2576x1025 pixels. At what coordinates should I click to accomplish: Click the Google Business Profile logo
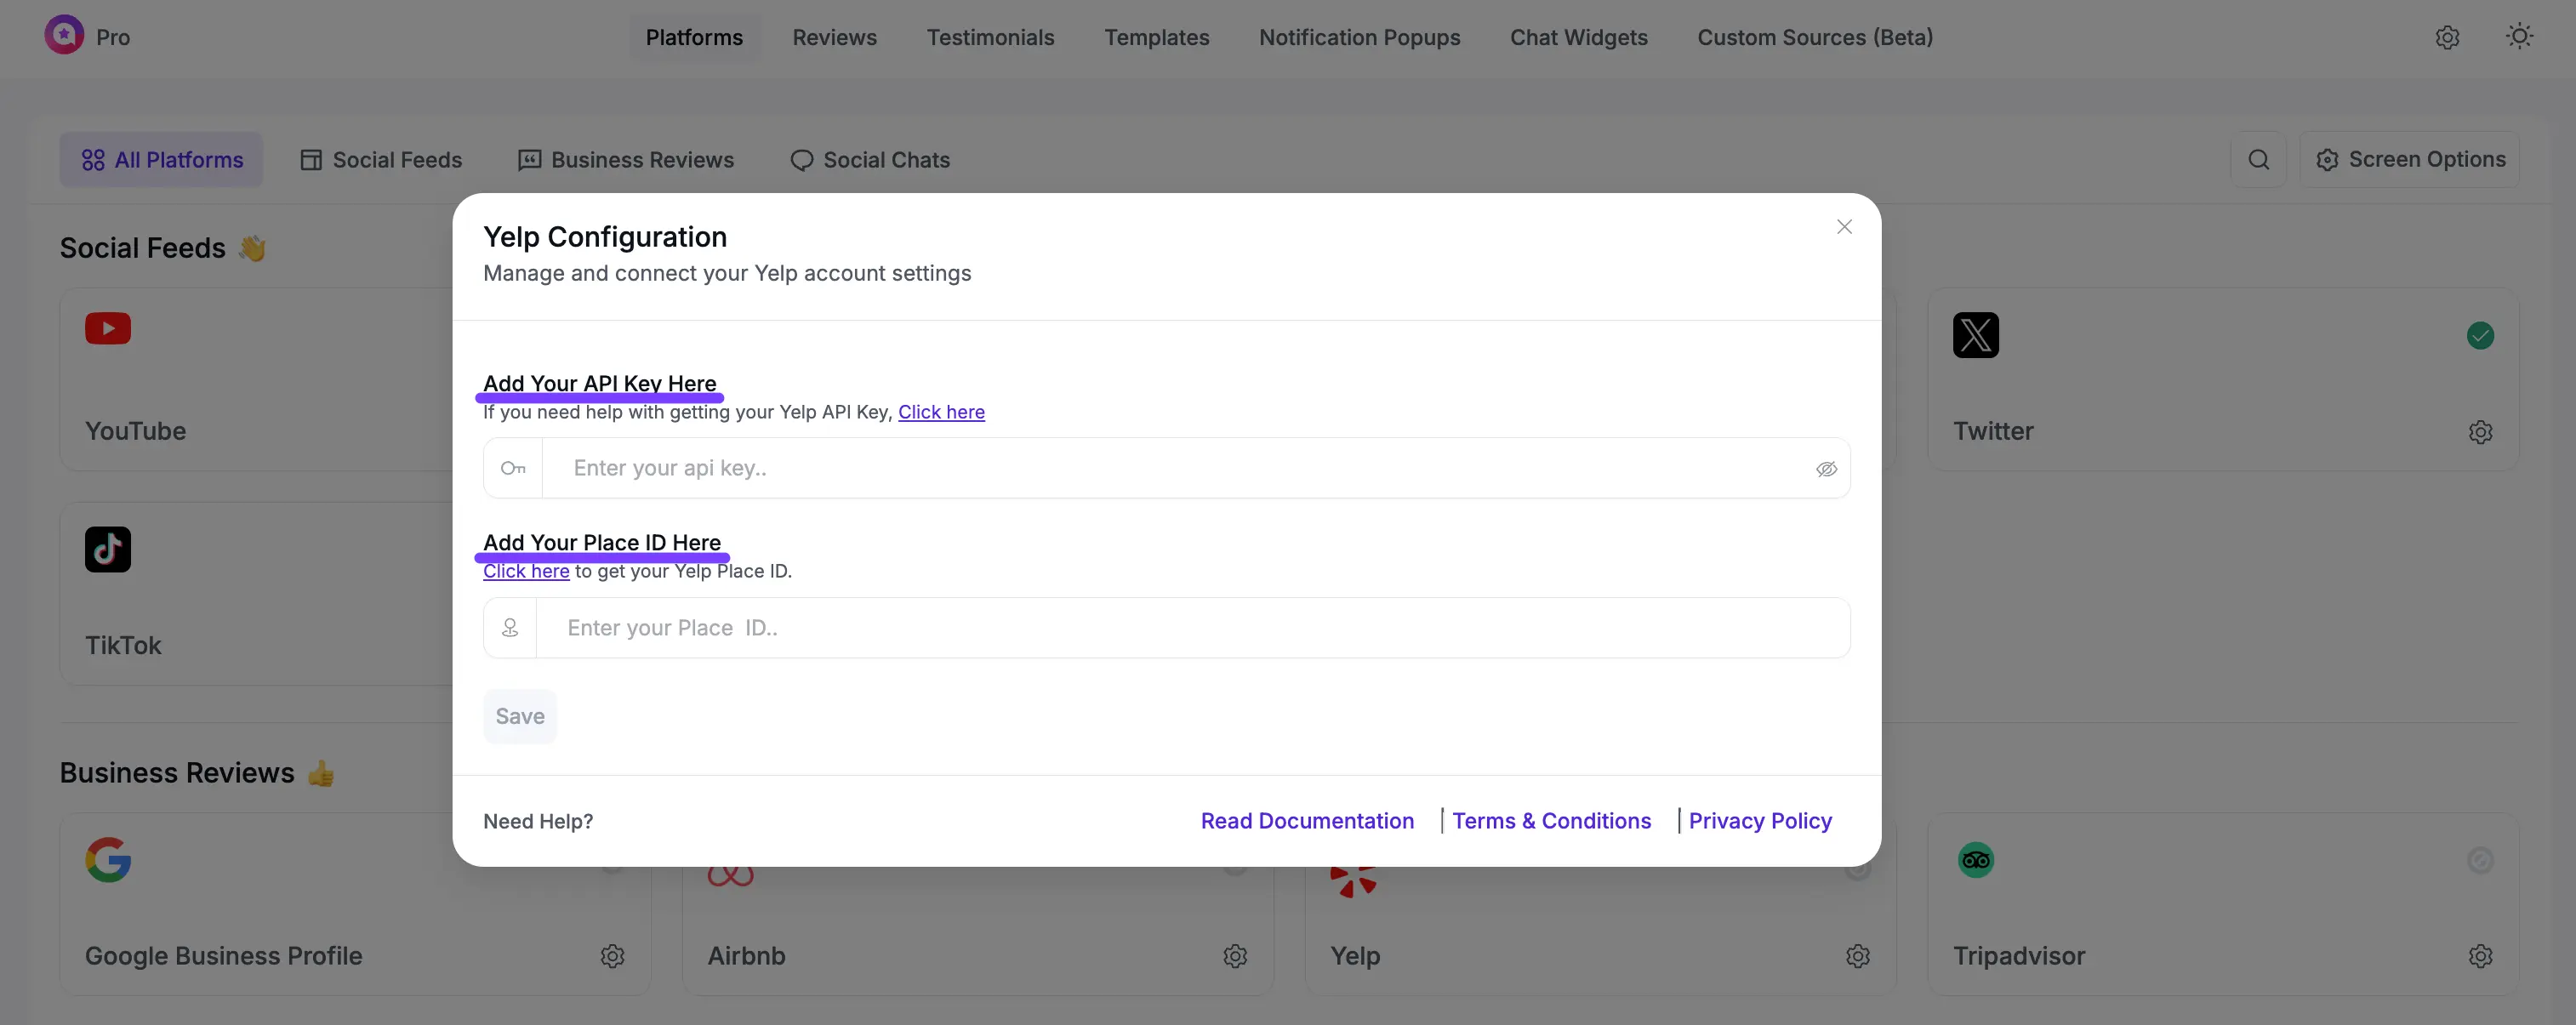coord(109,859)
